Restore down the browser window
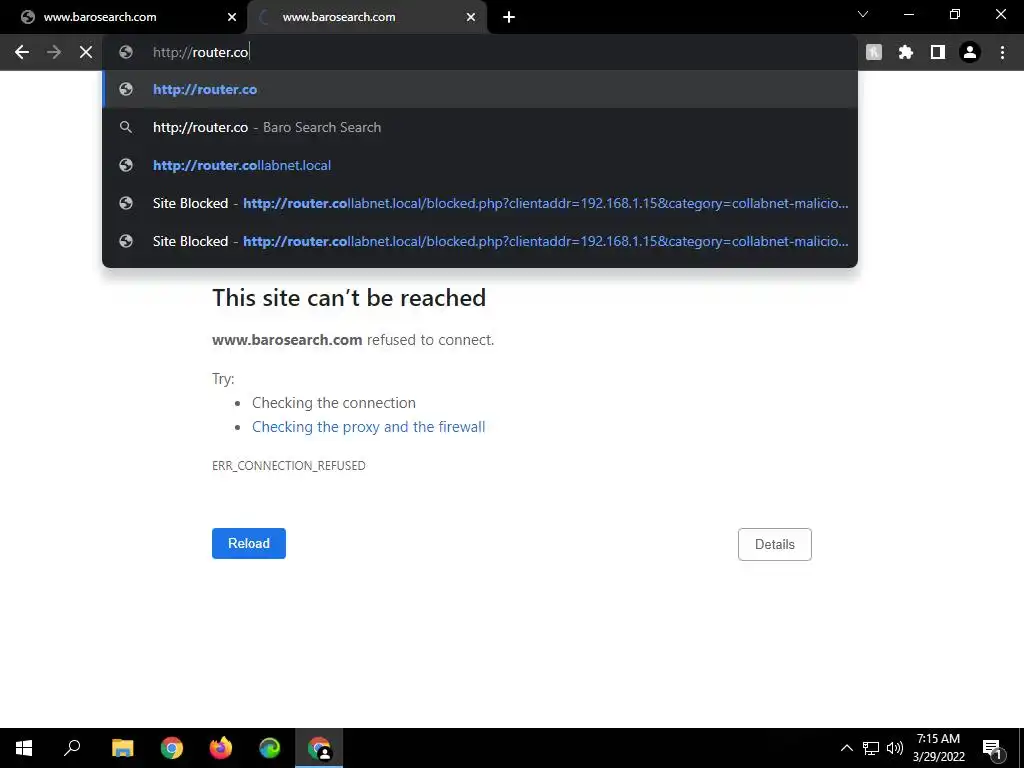The width and height of the screenshot is (1024, 768). [x=955, y=14]
